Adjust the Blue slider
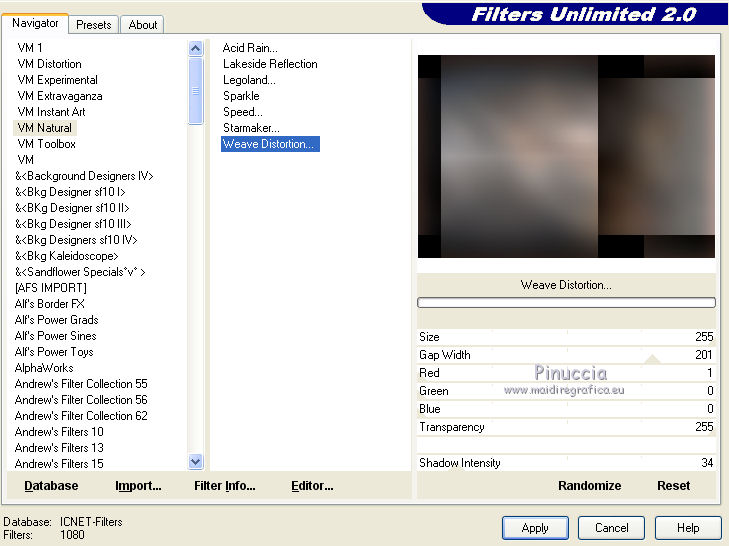Image resolution: width=729 pixels, height=546 pixels. pos(566,409)
